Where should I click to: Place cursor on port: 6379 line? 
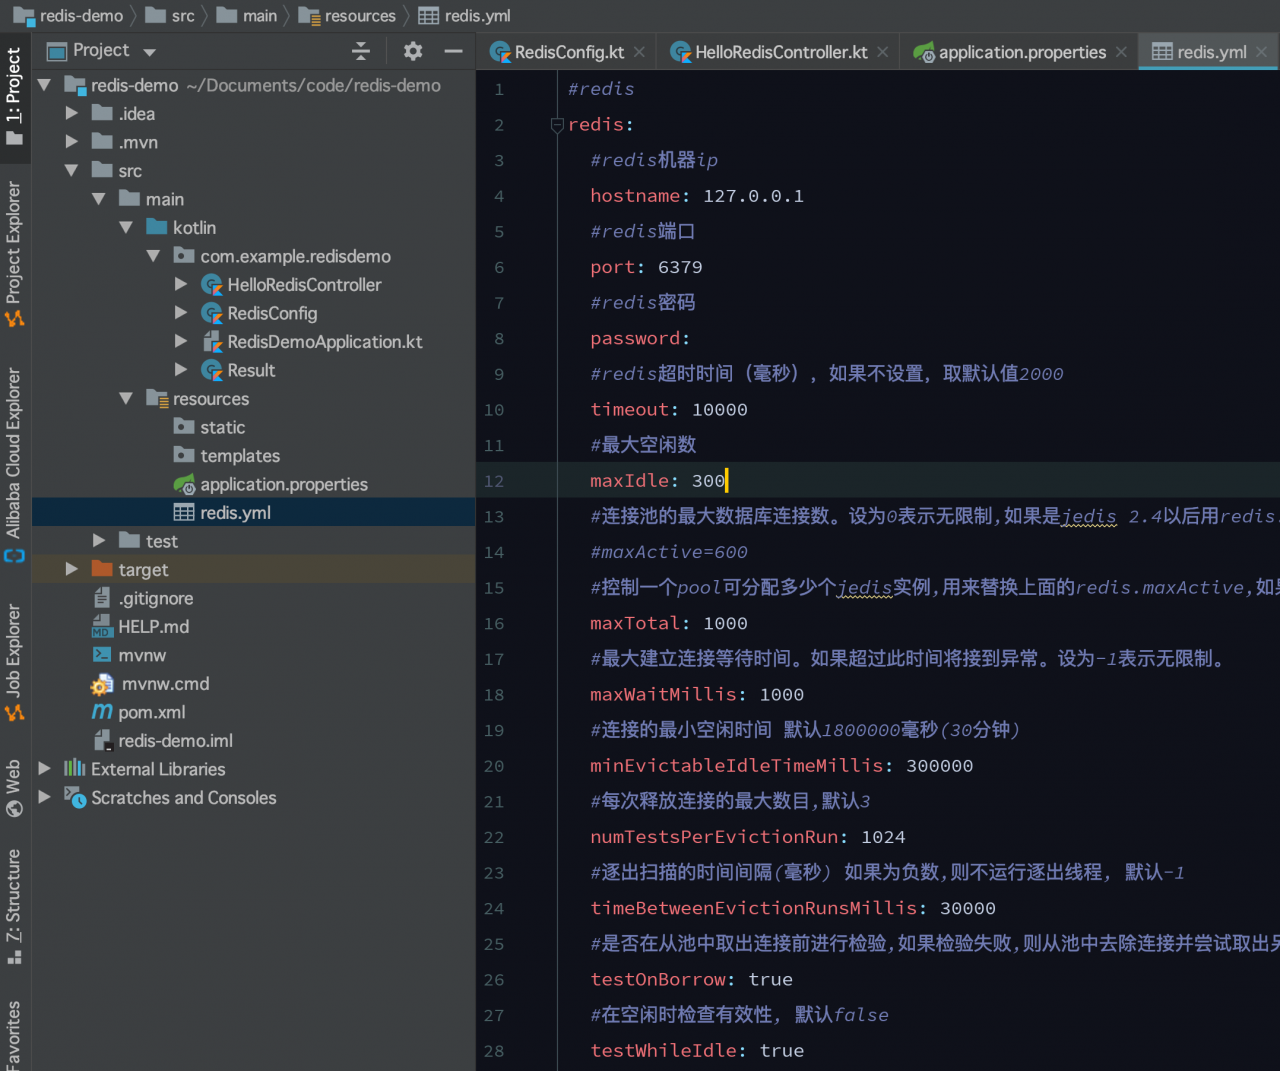pos(646,267)
